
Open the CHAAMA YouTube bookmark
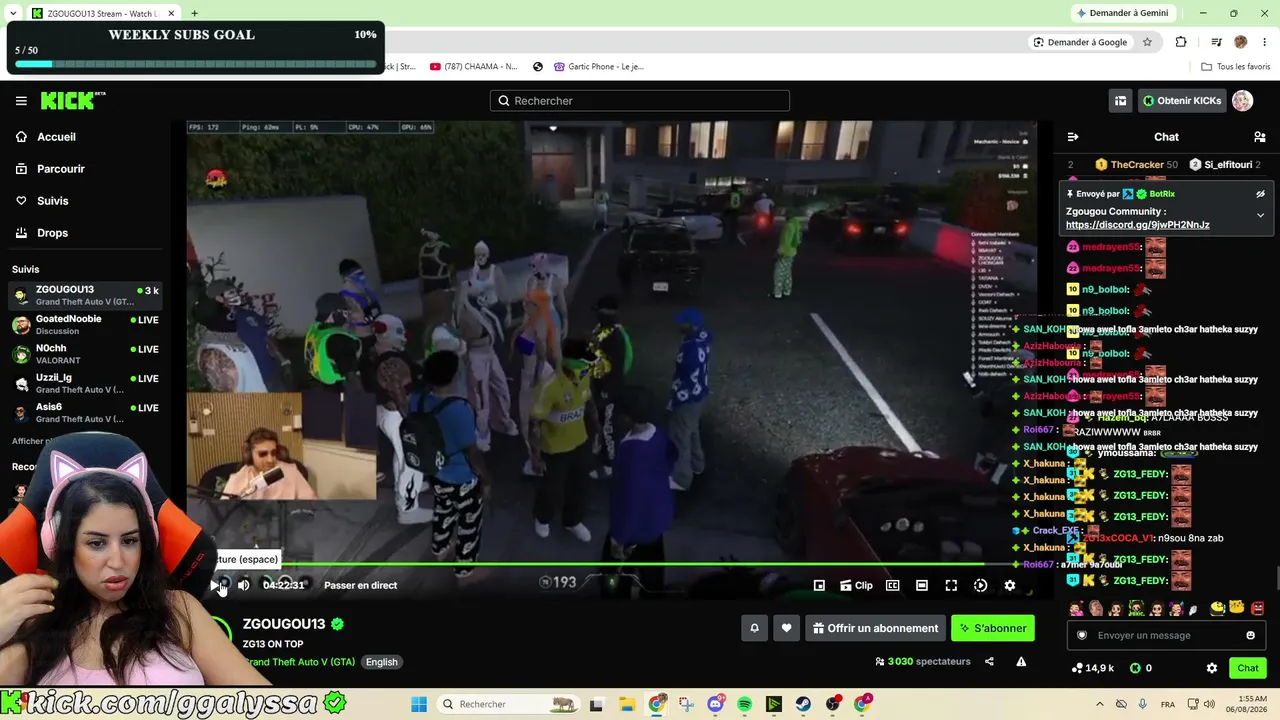(473, 67)
